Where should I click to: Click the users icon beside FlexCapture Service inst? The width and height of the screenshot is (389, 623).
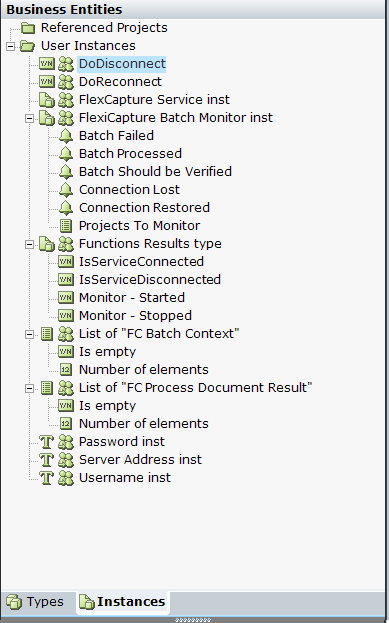click(66, 100)
